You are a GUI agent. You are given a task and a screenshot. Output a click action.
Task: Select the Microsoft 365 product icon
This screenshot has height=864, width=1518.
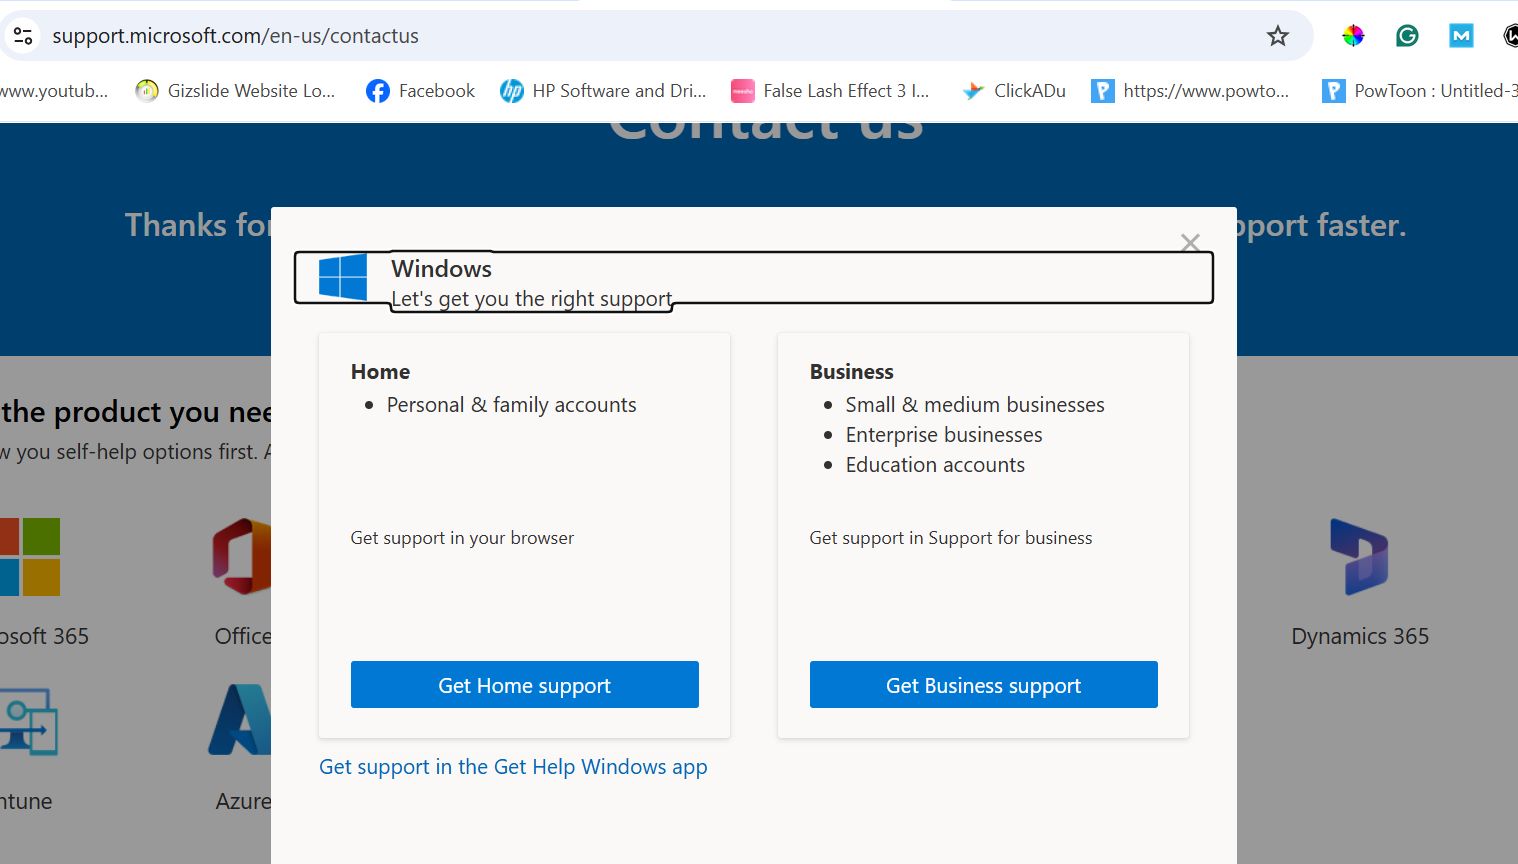click(30, 557)
